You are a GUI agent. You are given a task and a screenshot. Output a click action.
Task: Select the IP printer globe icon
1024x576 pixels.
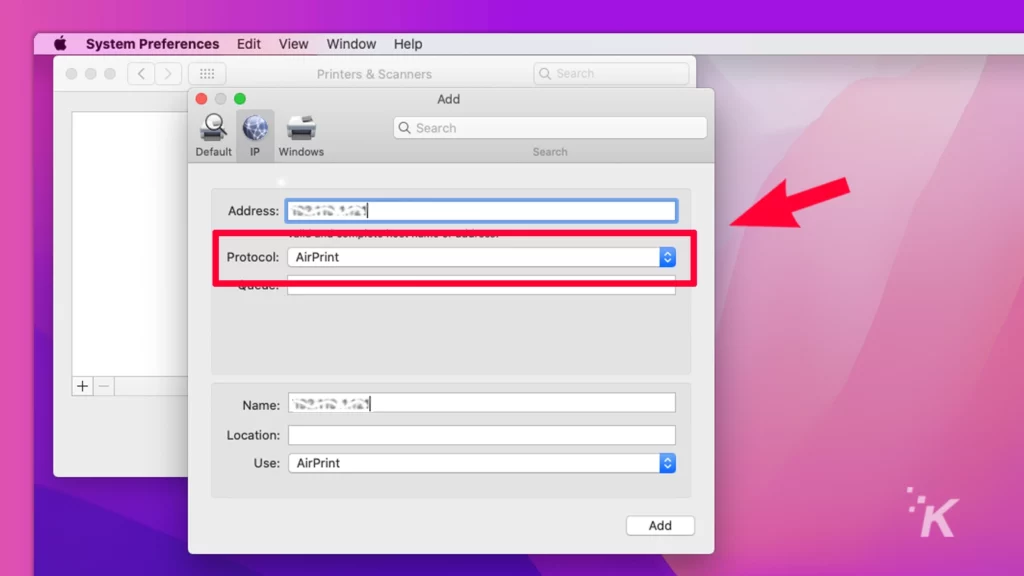[255, 127]
